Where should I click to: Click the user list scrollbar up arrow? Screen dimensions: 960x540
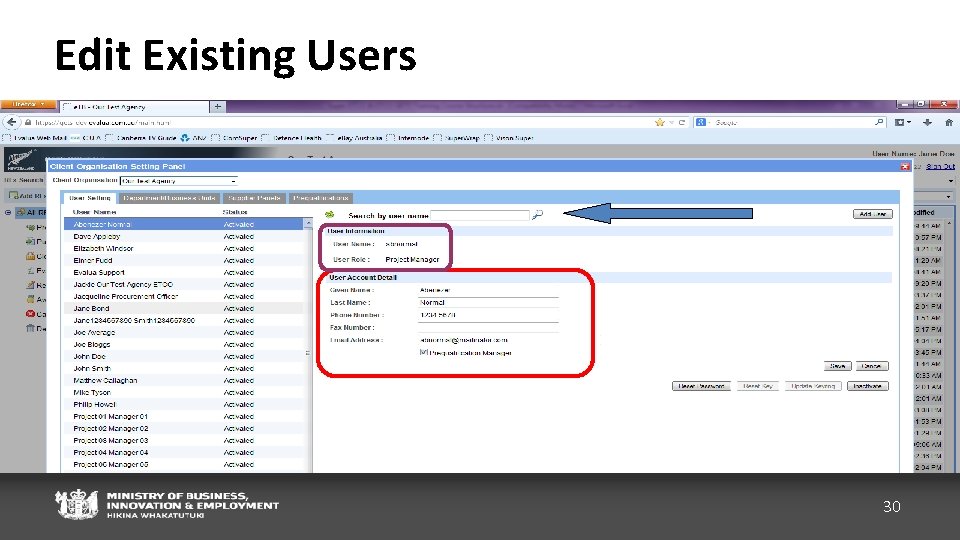(308, 223)
